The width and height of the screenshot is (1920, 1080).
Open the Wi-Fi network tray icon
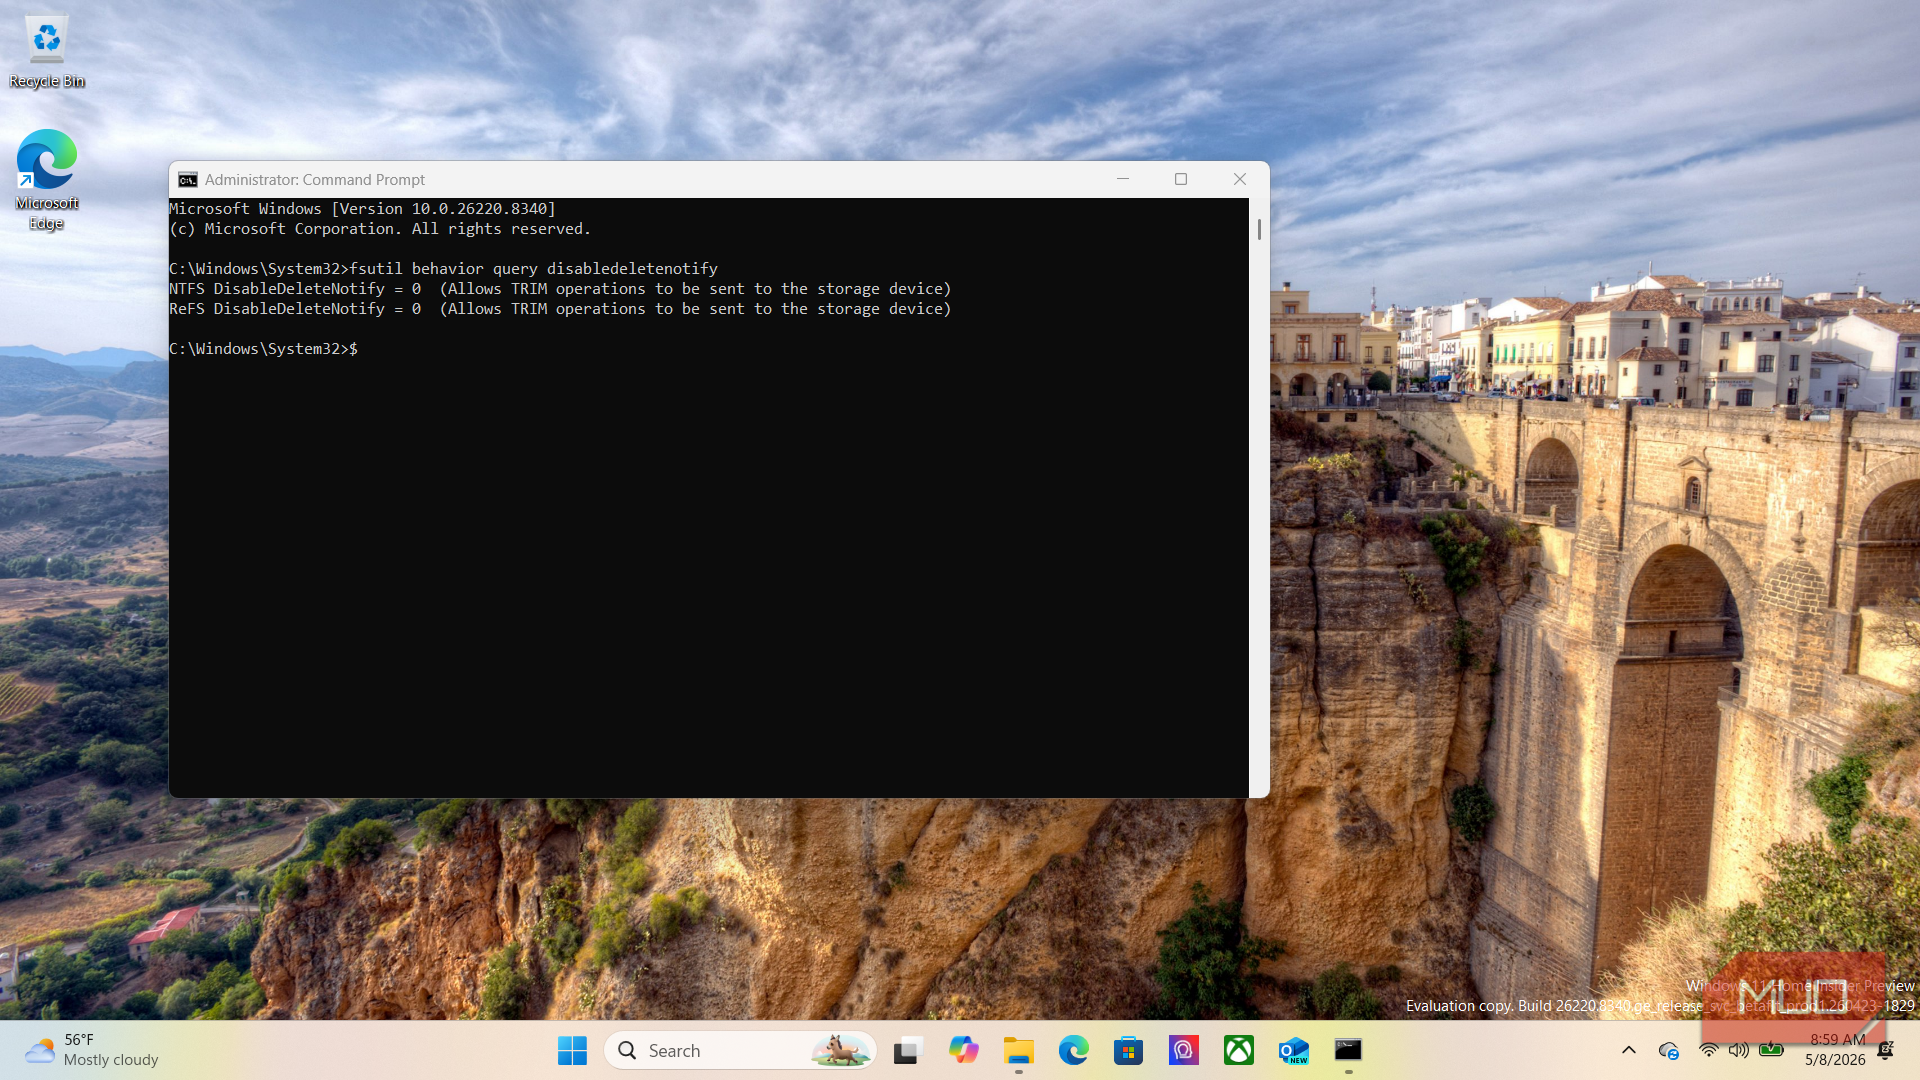coord(1709,1050)
